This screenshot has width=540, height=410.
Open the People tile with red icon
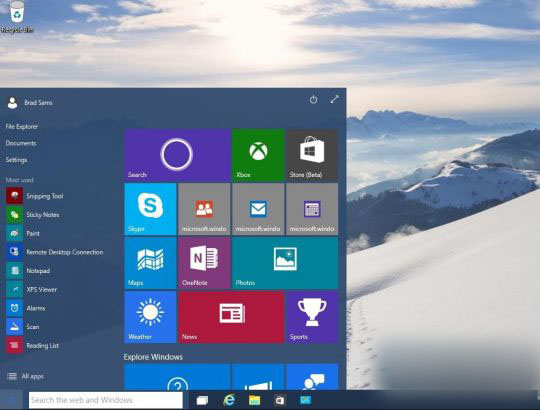pyautogui.click(x=204, y=209)
